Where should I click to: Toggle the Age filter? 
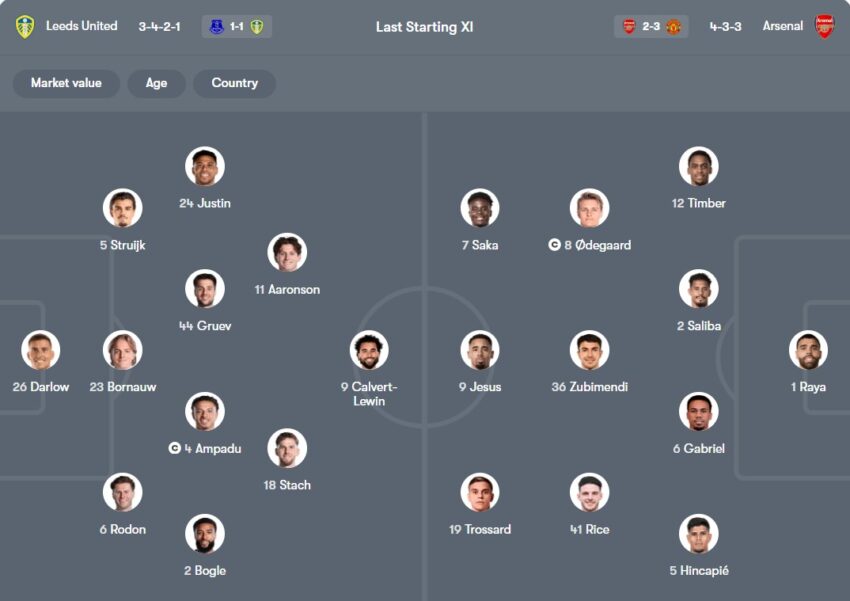[x=156, y=83]
